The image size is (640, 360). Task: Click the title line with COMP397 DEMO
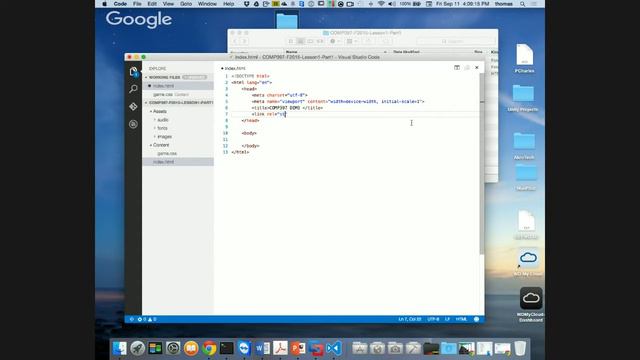(x=287, y=108)
